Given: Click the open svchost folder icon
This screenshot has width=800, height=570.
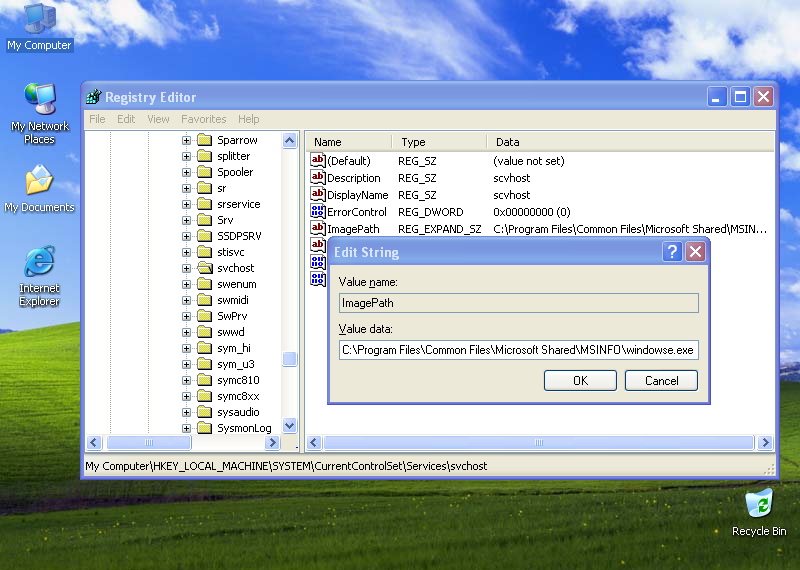Looking at the screenshot, I should click(x=205, y=268).
